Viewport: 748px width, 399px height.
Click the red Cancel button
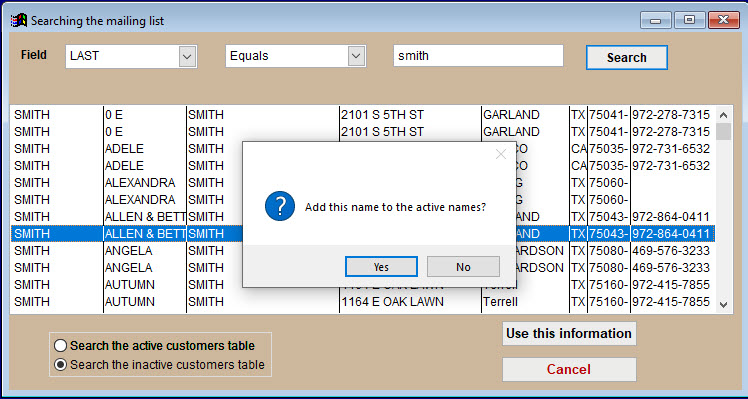(x=569, y=369)
